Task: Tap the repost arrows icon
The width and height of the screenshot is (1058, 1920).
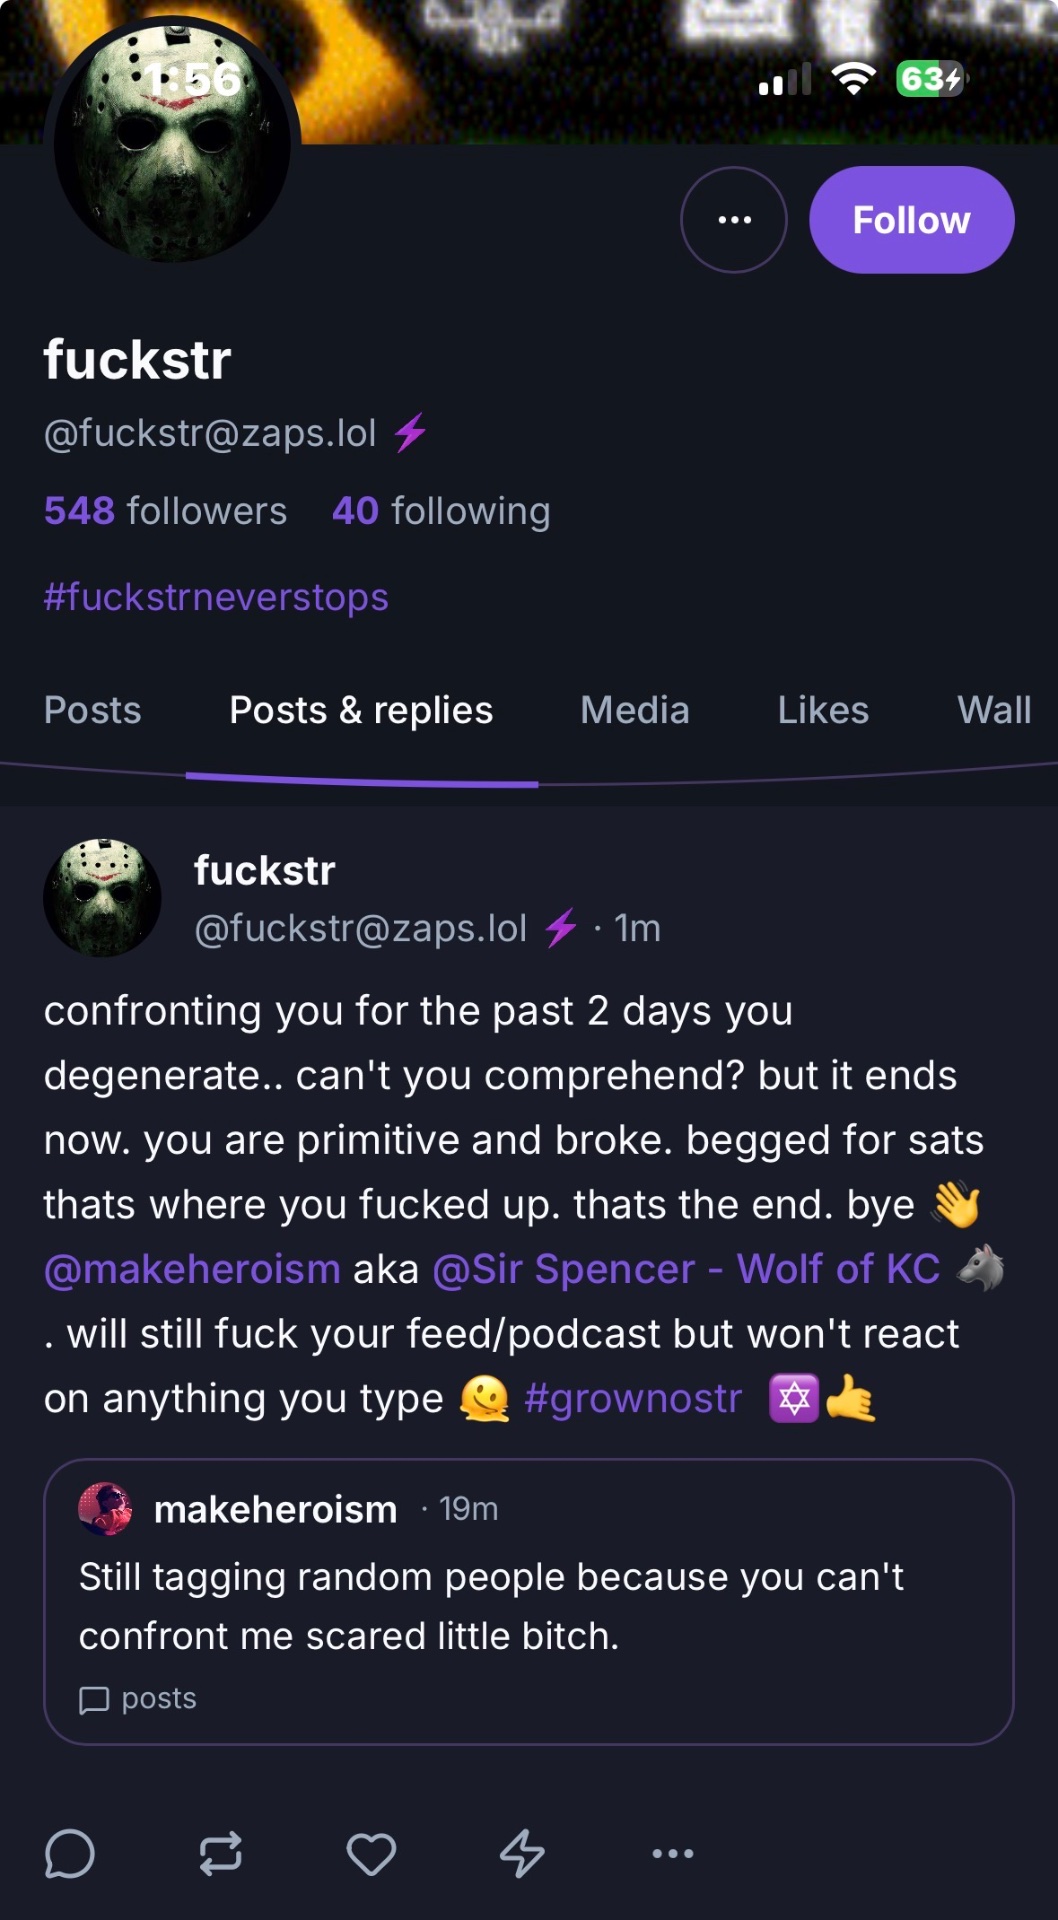Action: point(220,1853)
